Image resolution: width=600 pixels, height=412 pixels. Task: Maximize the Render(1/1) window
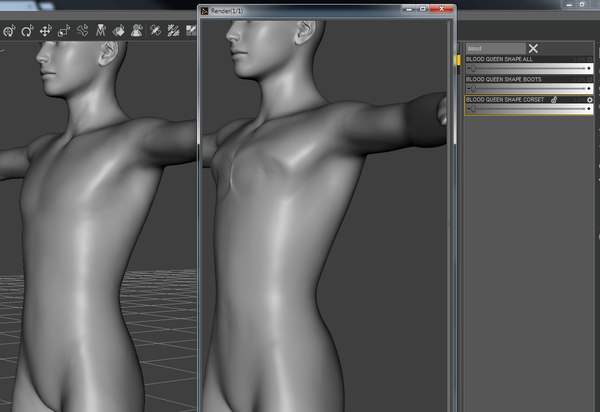pos(422,9)
